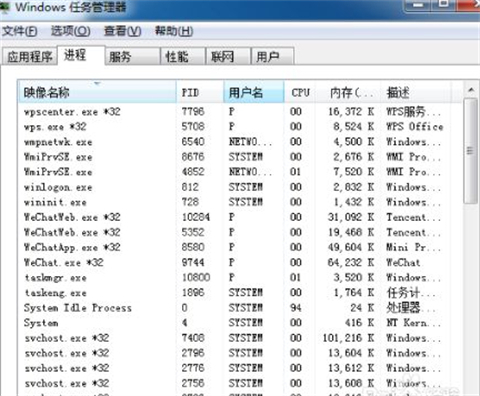
Task: Select the System Idle Process row
Action: [240, 308]
